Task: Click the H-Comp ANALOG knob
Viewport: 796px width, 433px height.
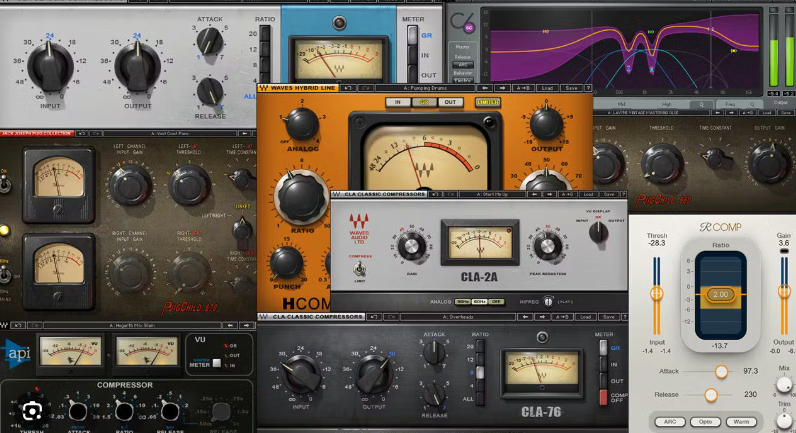Action: [302, 124]
